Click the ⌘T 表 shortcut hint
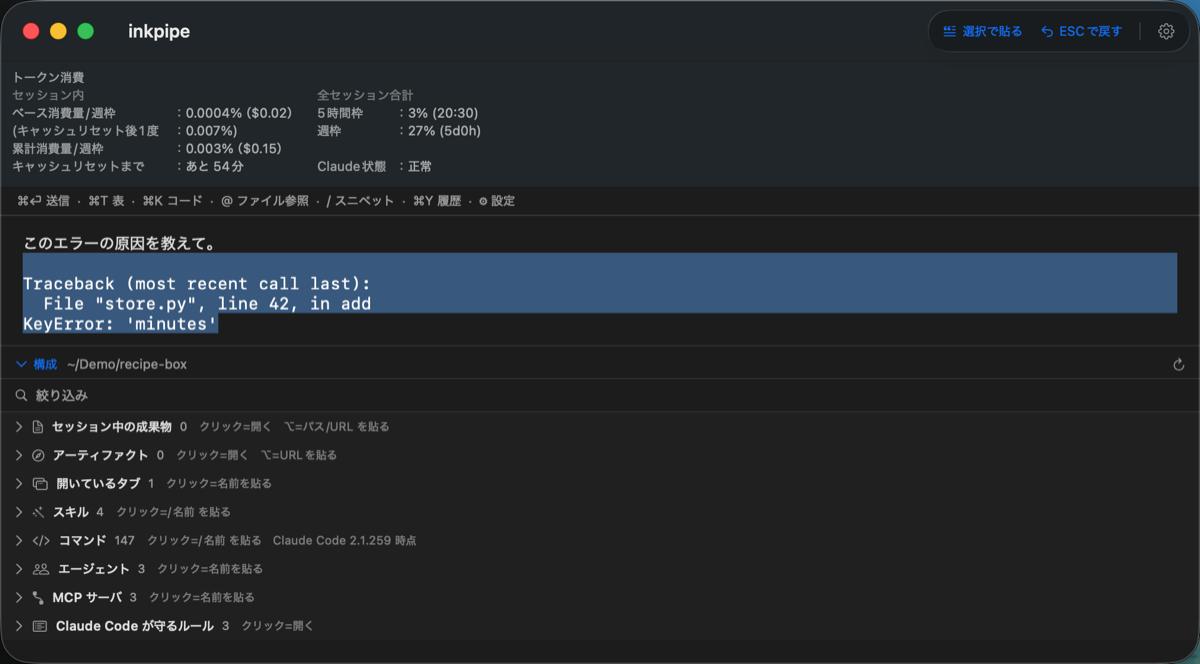 tap(106, 201)
